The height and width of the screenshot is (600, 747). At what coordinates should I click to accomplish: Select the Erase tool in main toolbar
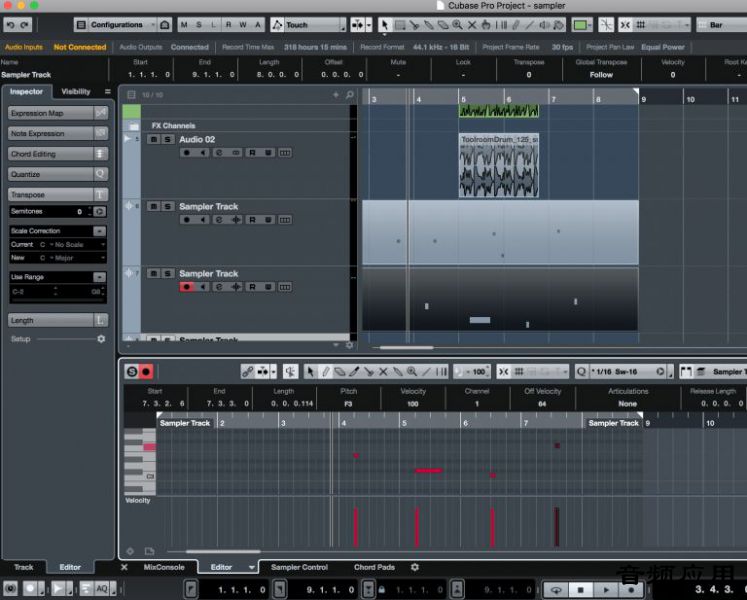[443, 25]
